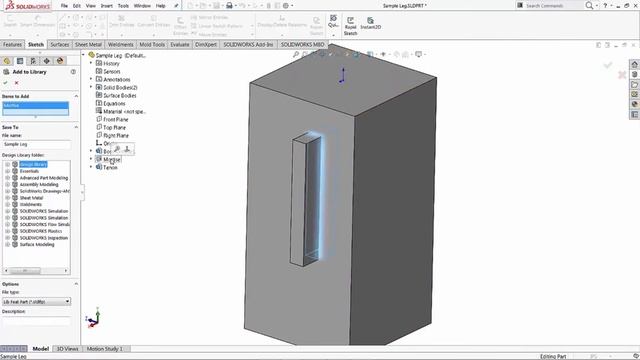640x360 pixels.
Task: Click the confirmation corner checkmark in viewport
Action: coord(608,65)
